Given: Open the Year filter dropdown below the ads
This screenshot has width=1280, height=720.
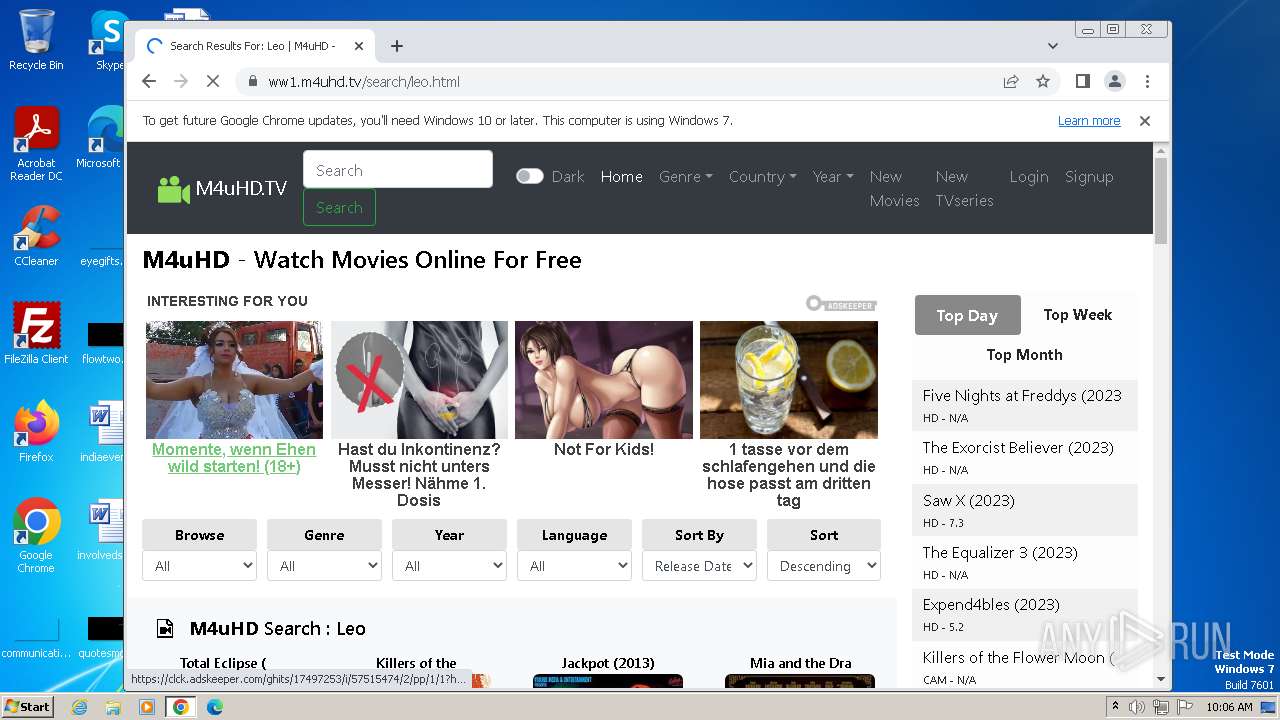Looking at the screenshot, I should pyautogui.click(x=449, y=565).
